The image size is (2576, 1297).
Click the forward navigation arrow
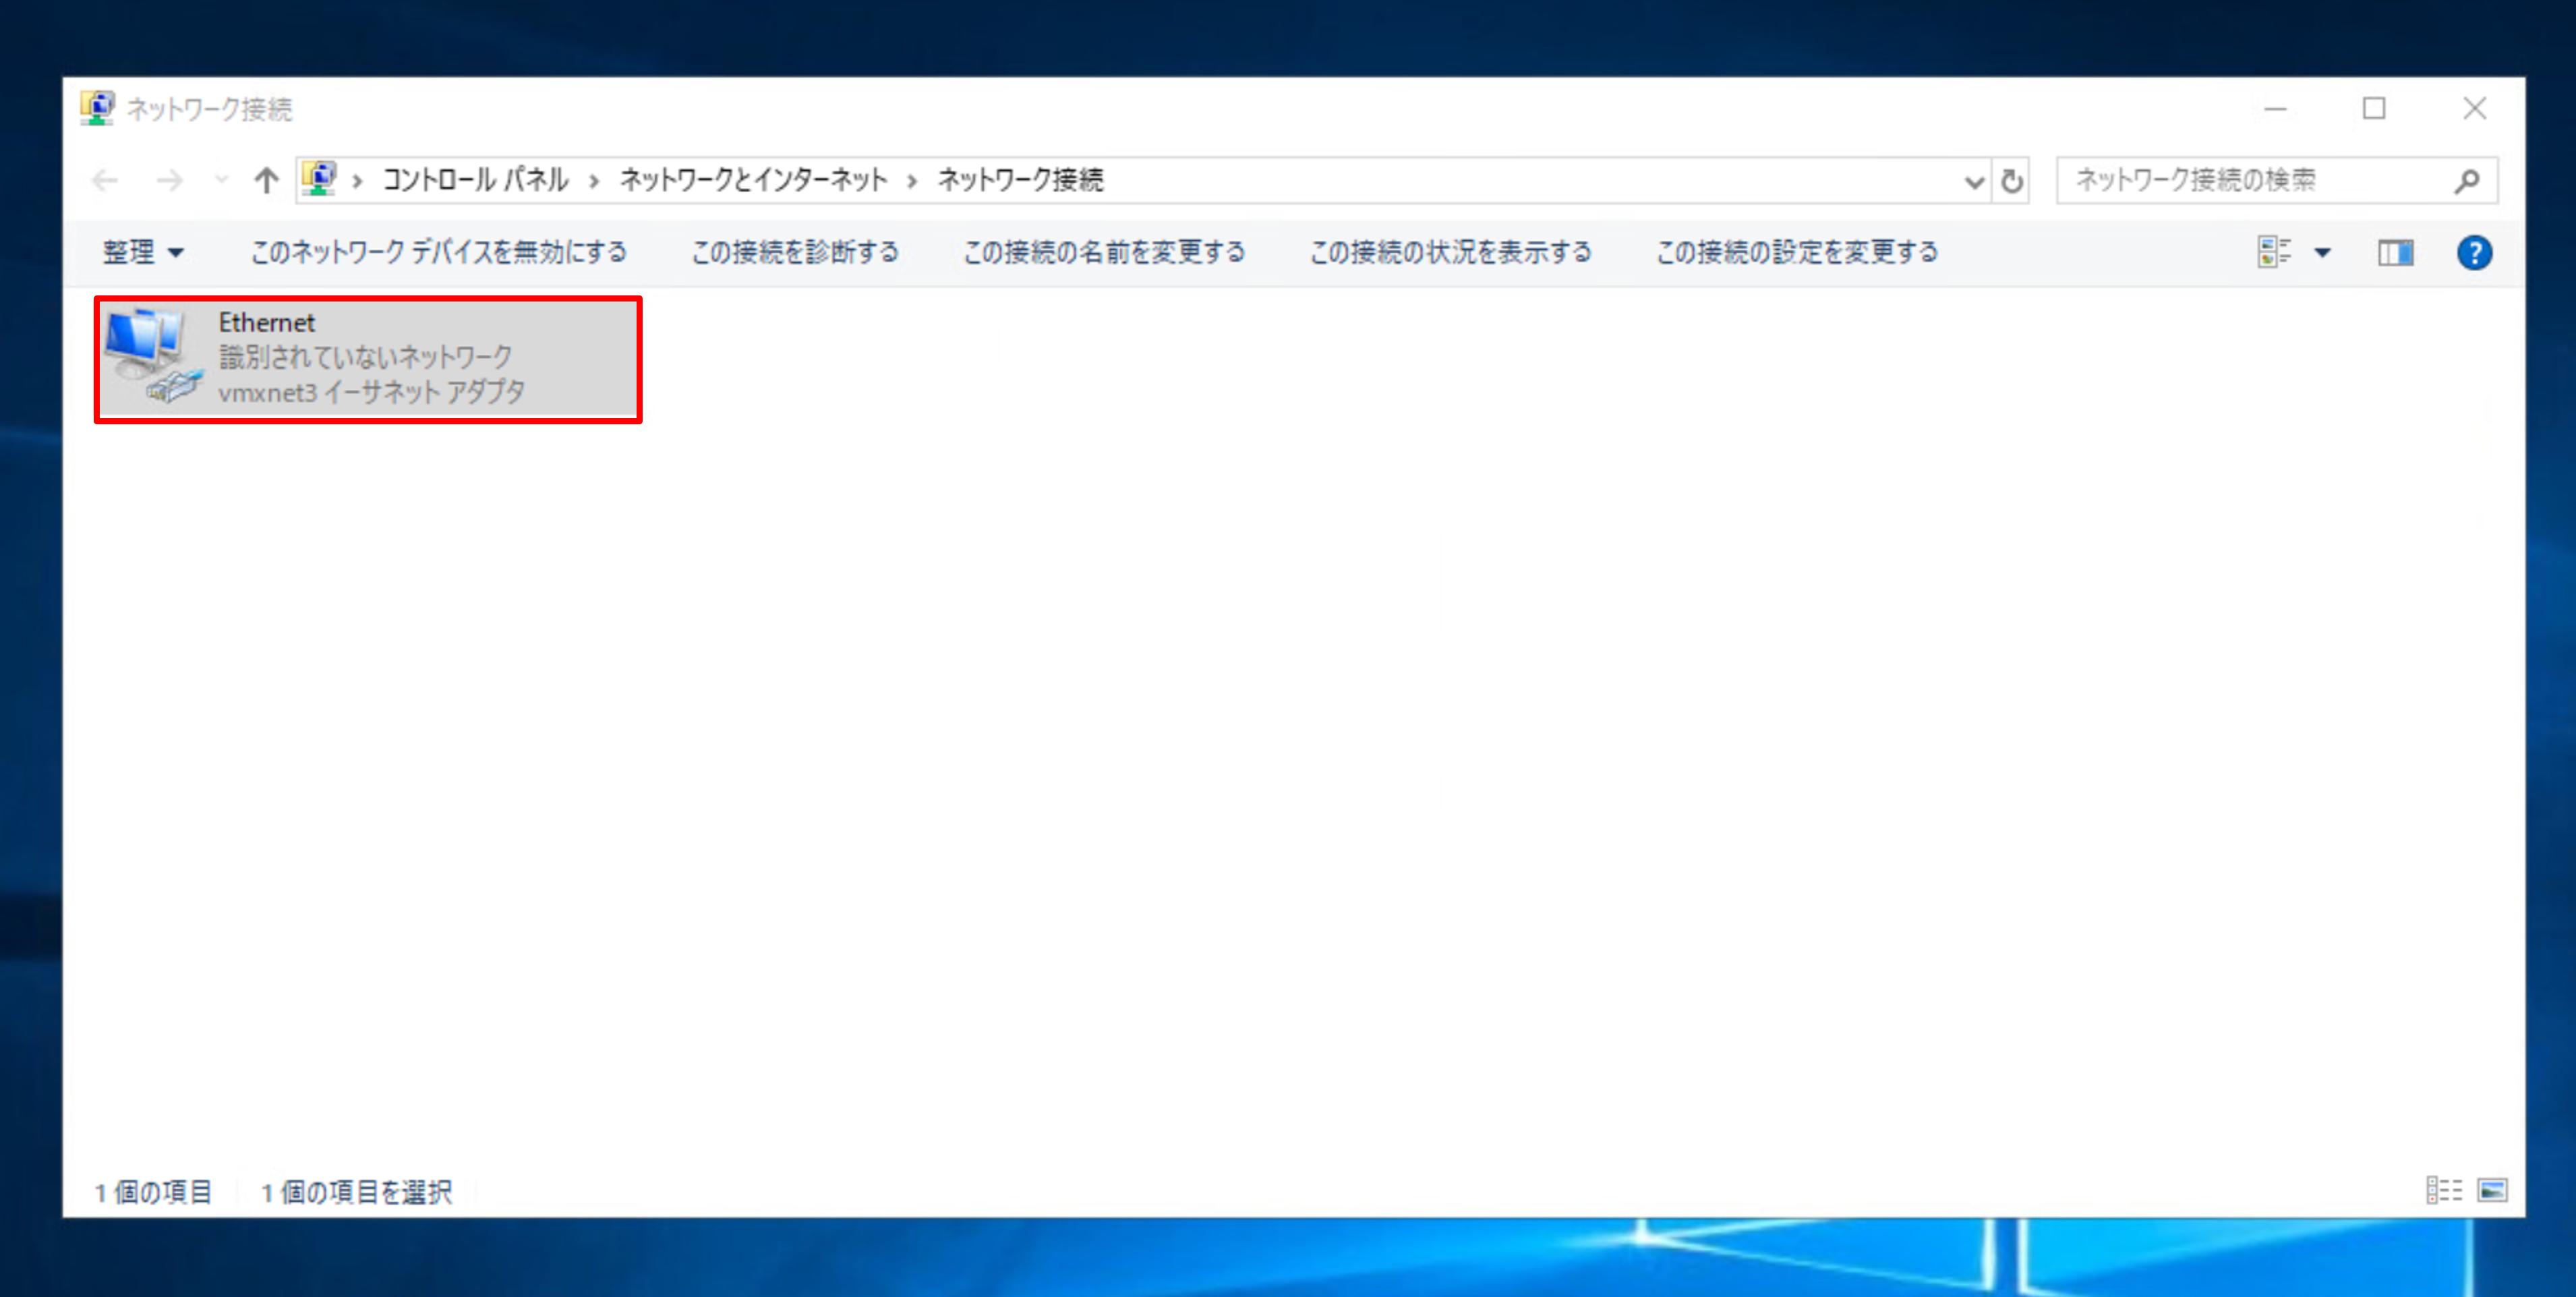(x=169, y=180)
